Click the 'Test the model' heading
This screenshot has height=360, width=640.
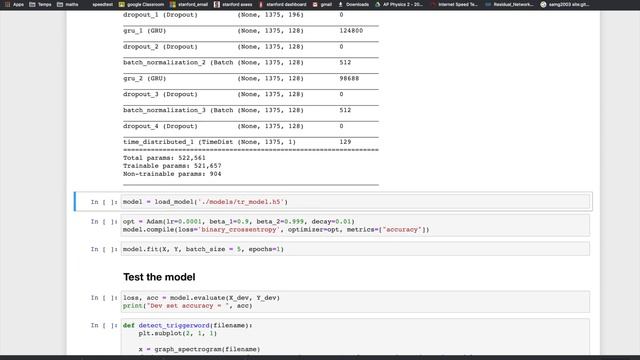159,277
